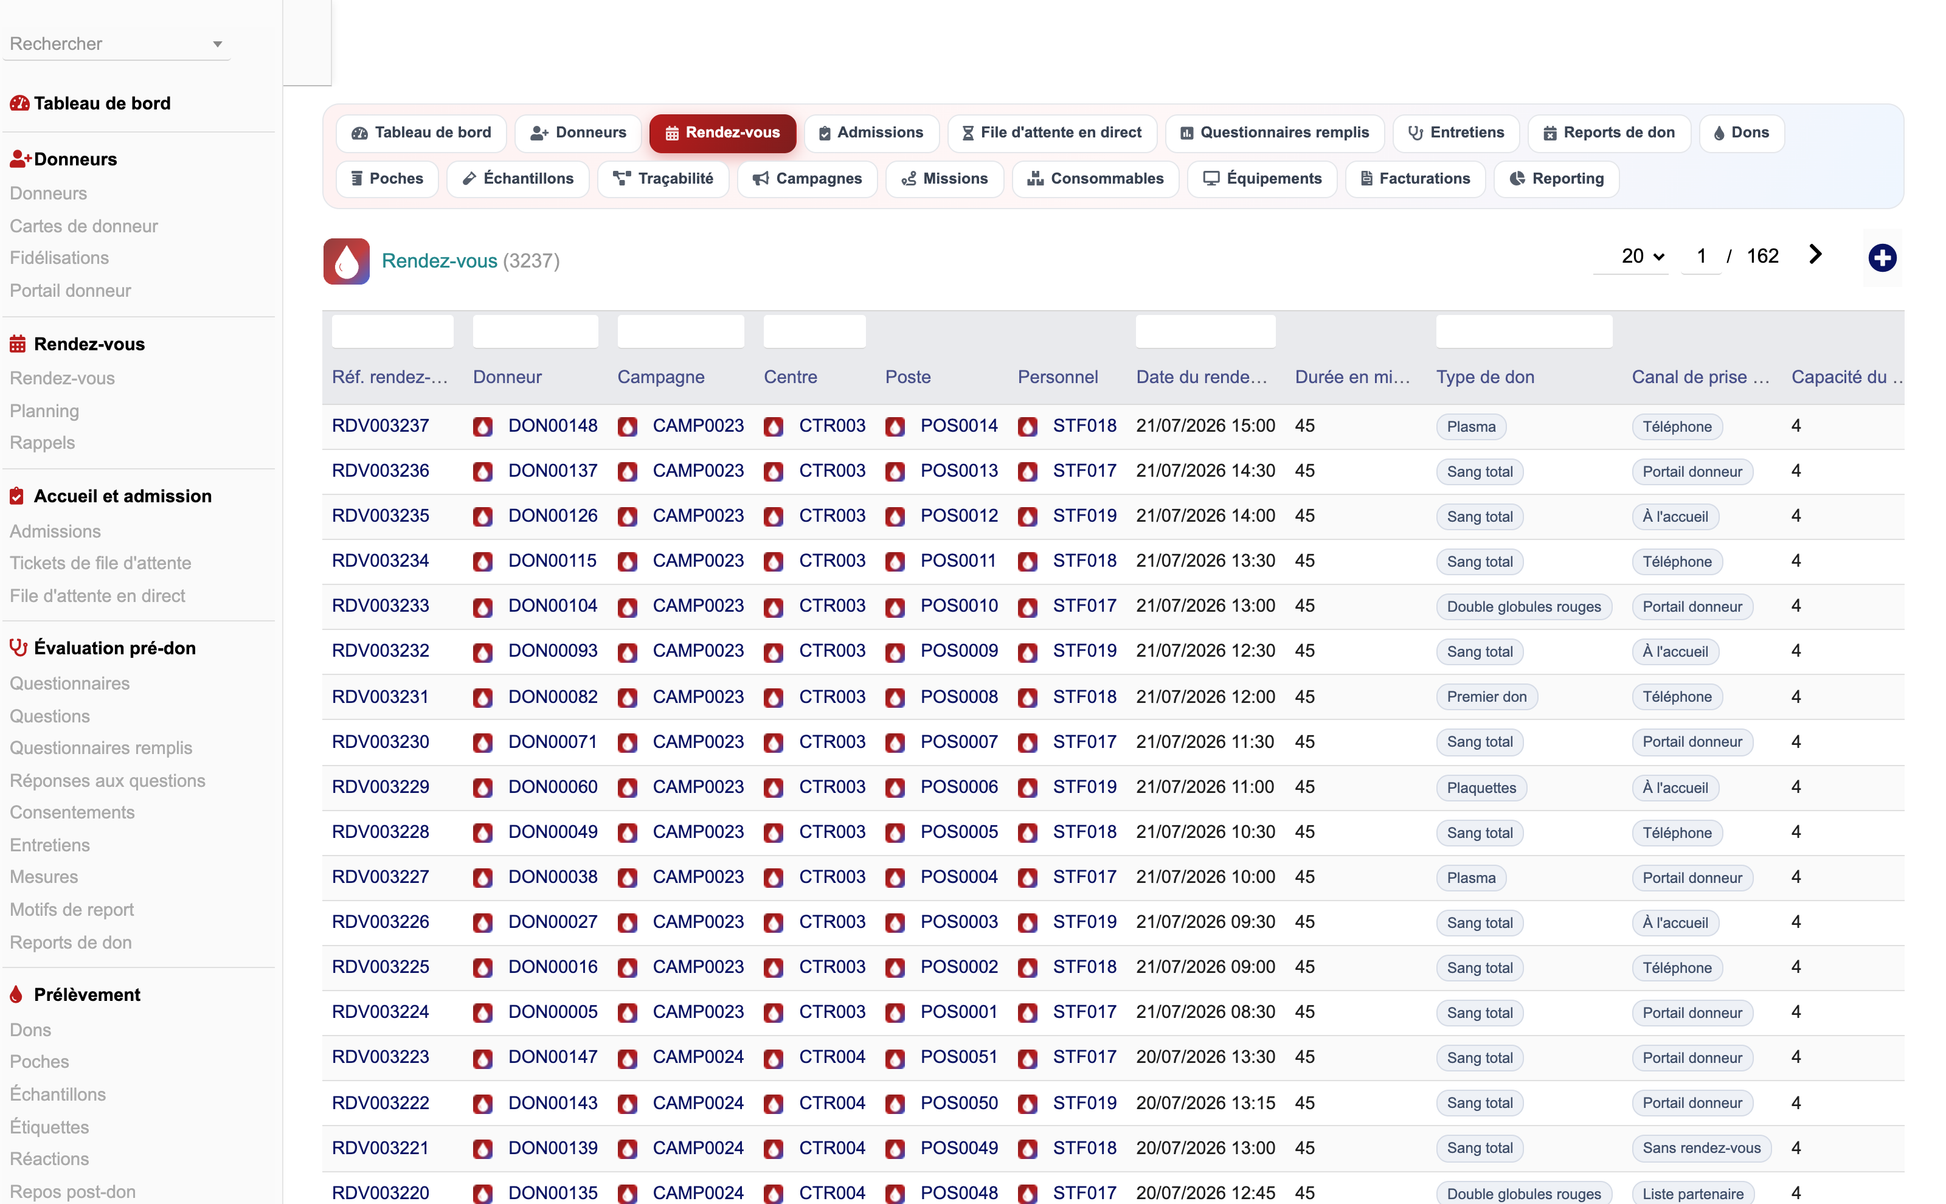Click the Prélèvement drop icon in sidebar
The height and width of the screenshot is (1204, 1946).
(x=16, y=995)
